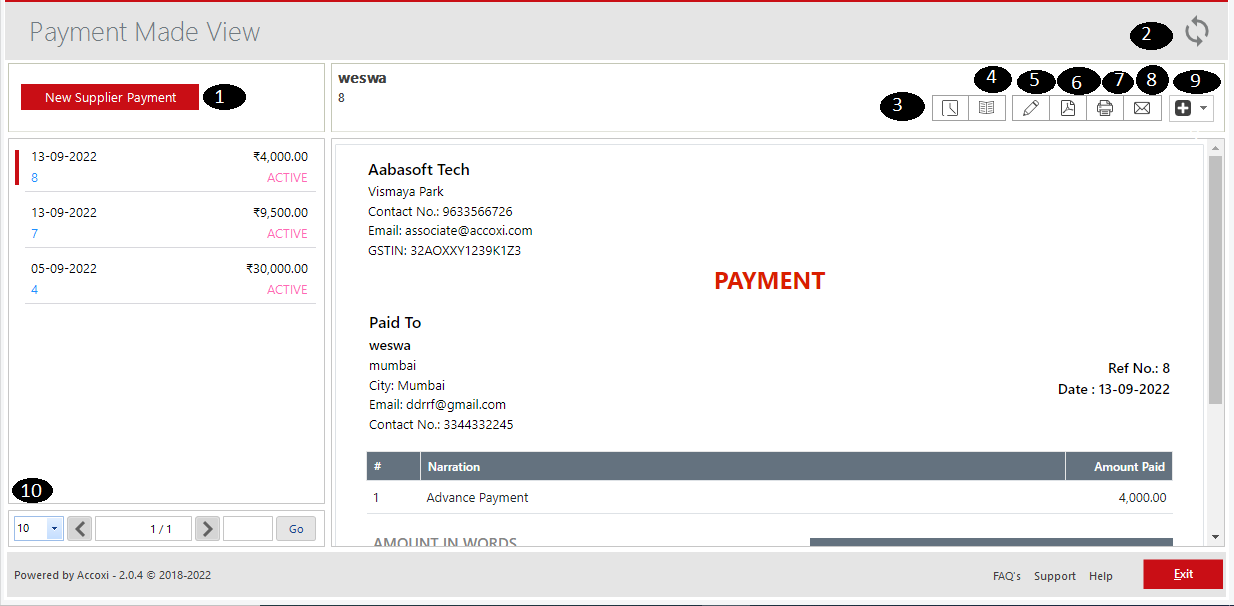Edit the payment with pencil icon
The image size is (1234, 606).
[x=1031, y=108]
